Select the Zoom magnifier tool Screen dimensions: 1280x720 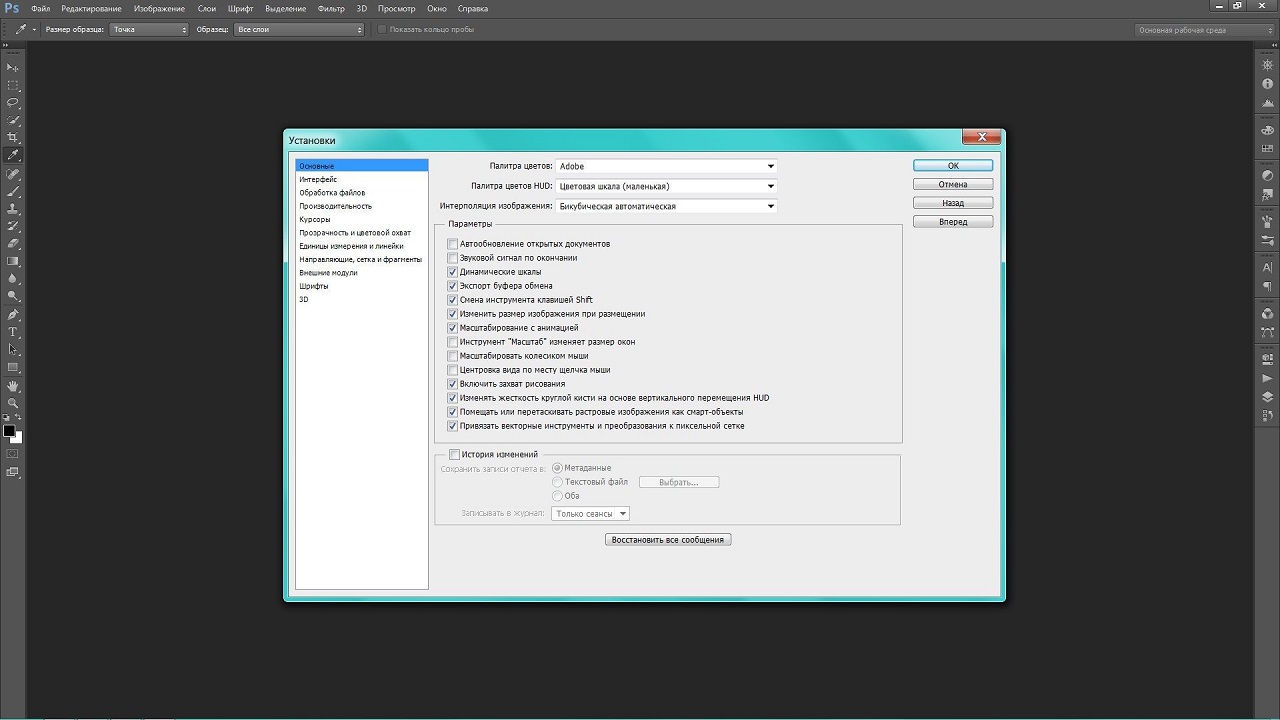click(x=13, y=403)
